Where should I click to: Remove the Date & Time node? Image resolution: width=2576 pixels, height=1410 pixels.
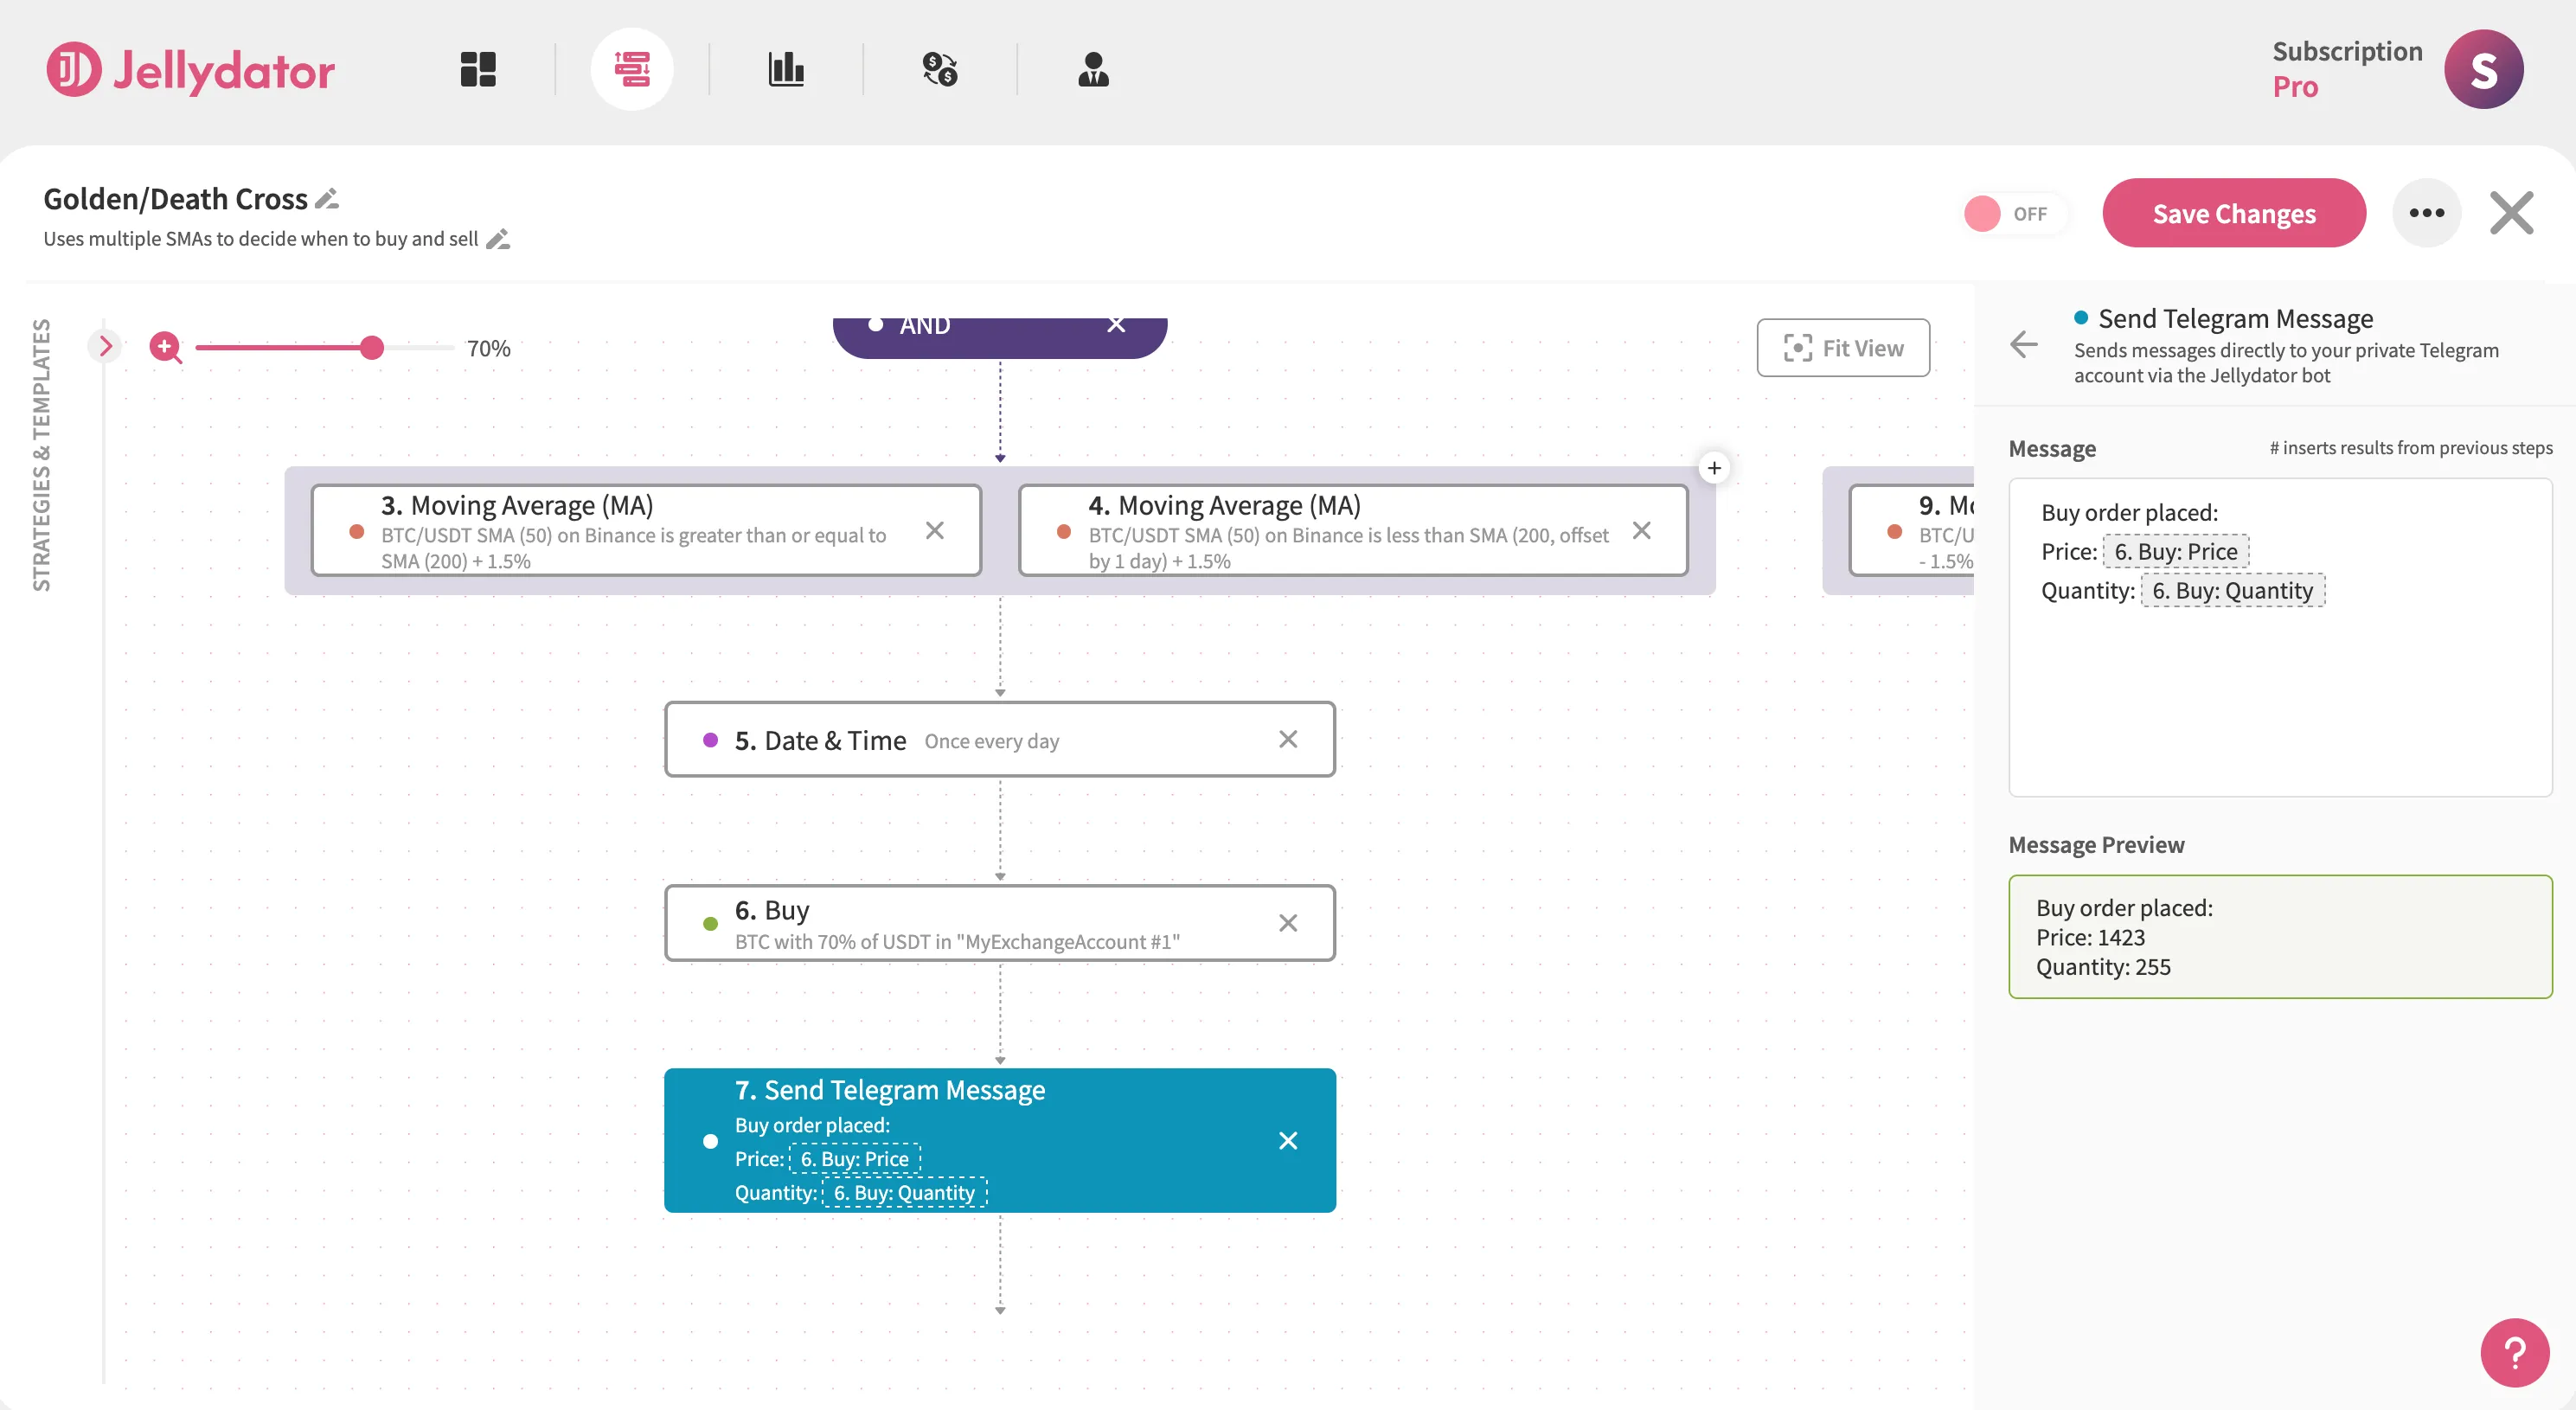click(x=1288, y=739)
